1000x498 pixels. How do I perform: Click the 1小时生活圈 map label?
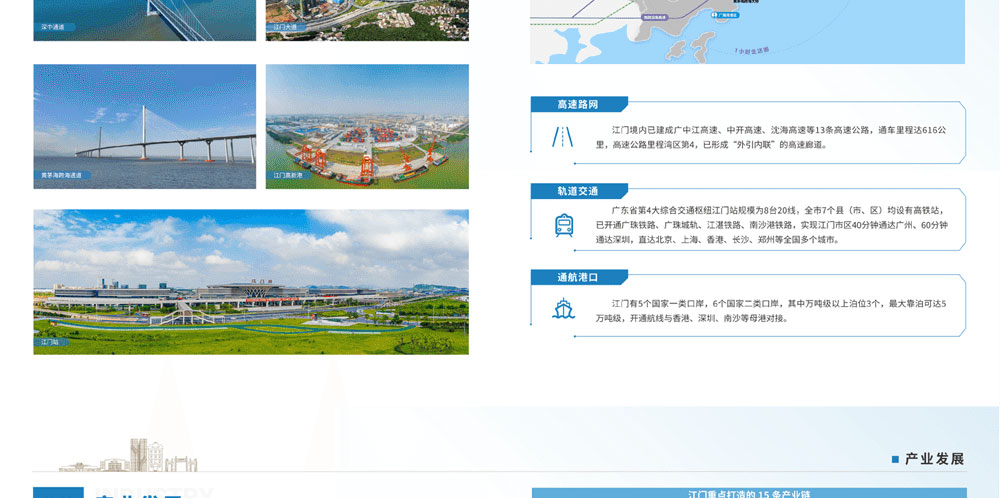tap(753, 50)
